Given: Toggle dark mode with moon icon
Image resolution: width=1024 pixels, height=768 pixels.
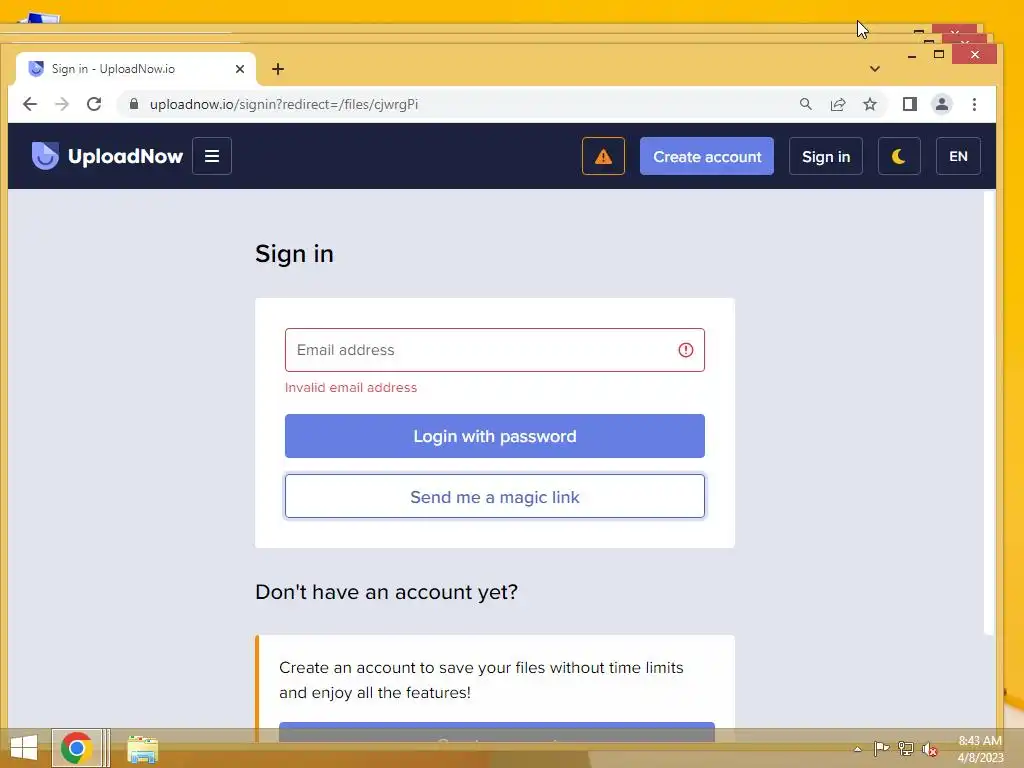Looking at the screenshot, I should coord(899,156).
